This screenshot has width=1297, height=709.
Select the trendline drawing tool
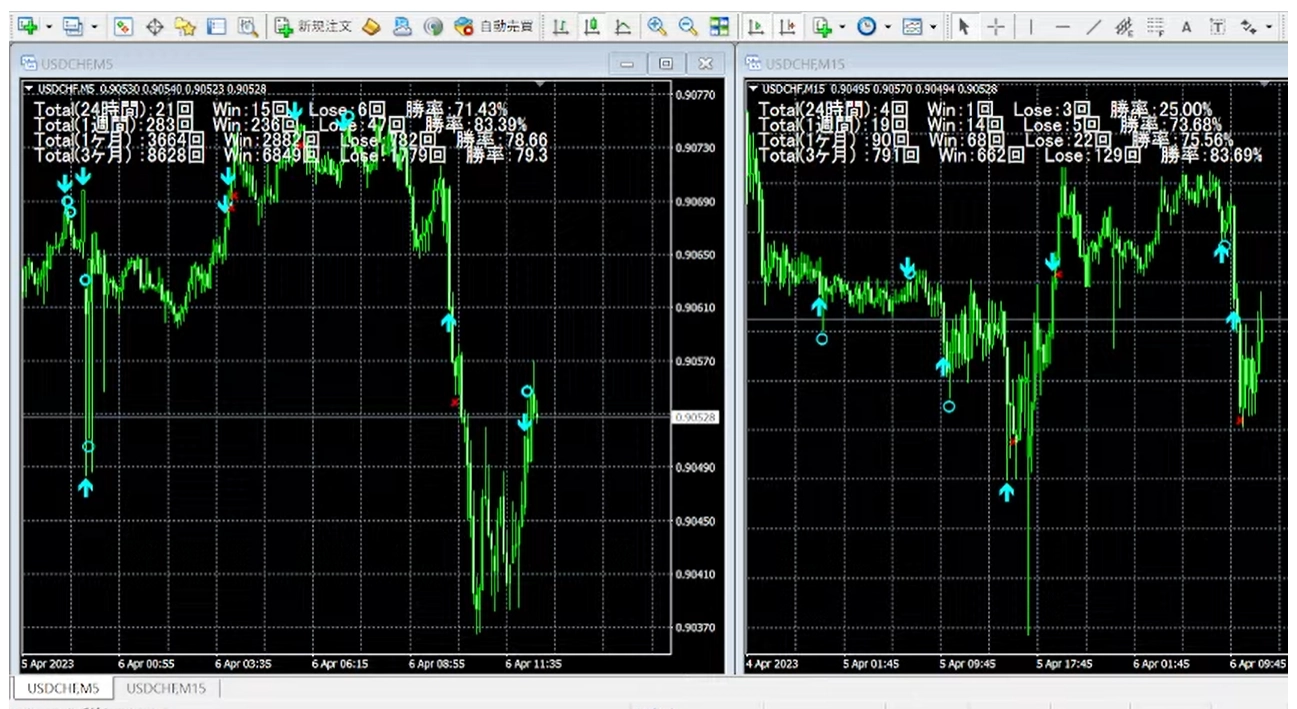(x=1093, y=27)
